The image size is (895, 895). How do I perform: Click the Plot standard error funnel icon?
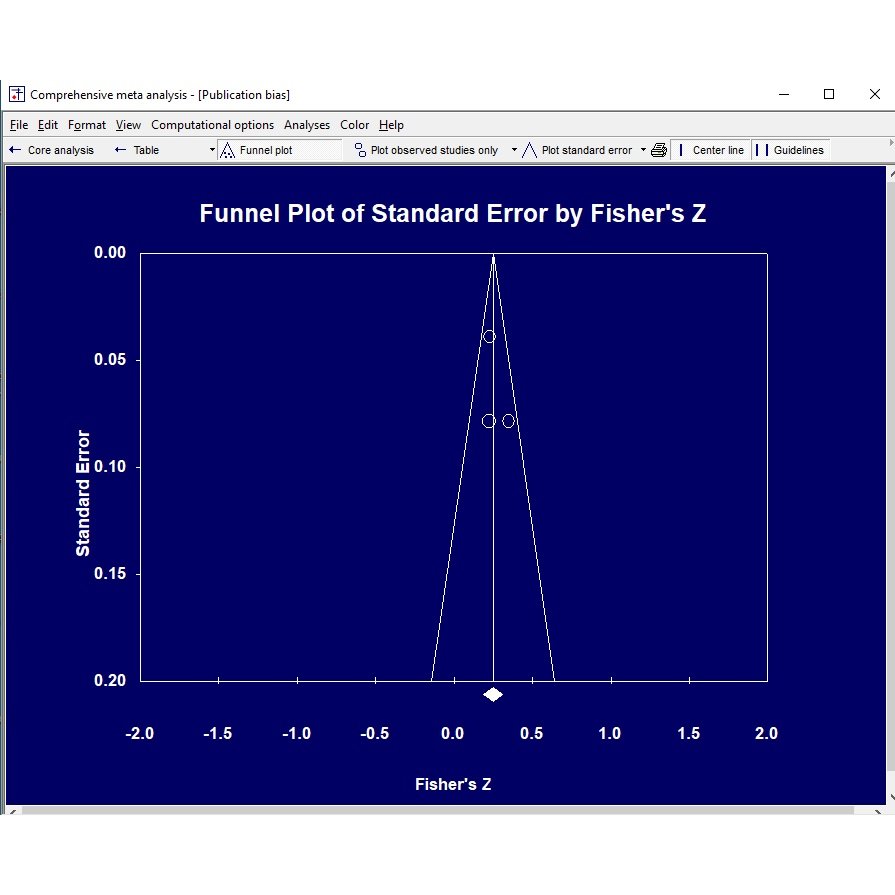[x=529, y=150]
